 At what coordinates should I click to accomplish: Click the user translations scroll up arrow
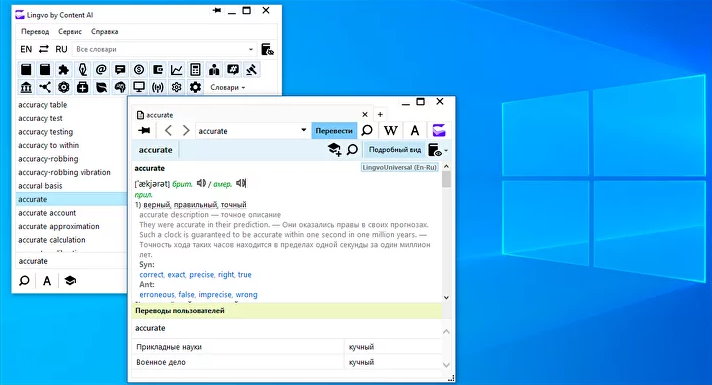446,332
